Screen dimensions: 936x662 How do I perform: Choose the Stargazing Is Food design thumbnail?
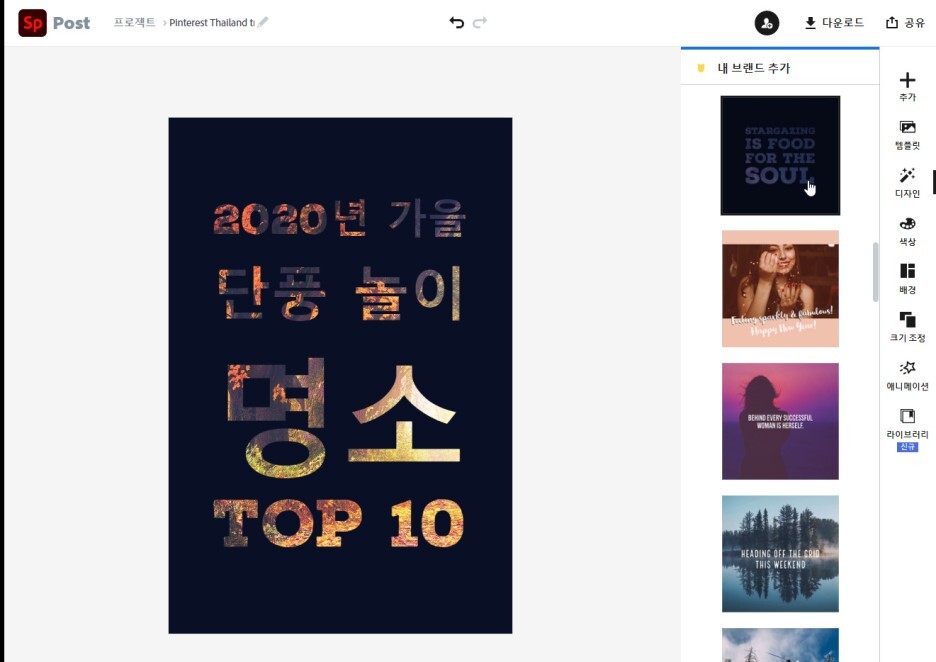click(780, 155)
